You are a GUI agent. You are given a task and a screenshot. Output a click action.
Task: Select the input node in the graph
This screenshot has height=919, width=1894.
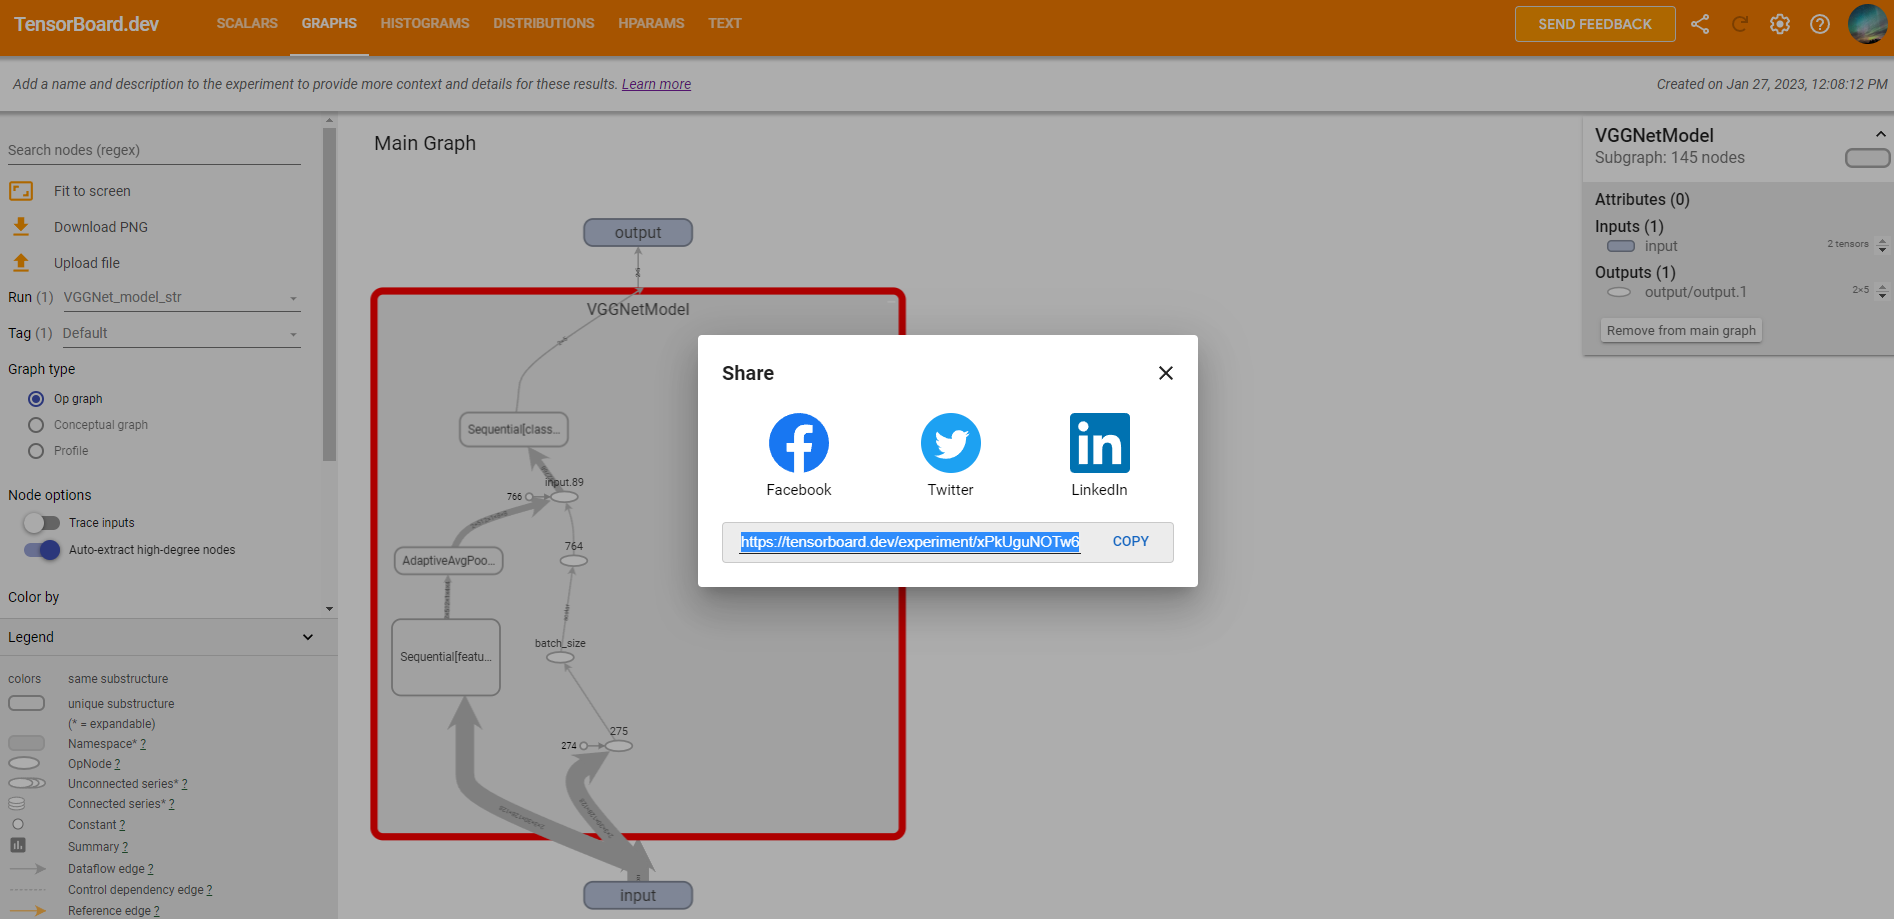(x=638, y=895)
